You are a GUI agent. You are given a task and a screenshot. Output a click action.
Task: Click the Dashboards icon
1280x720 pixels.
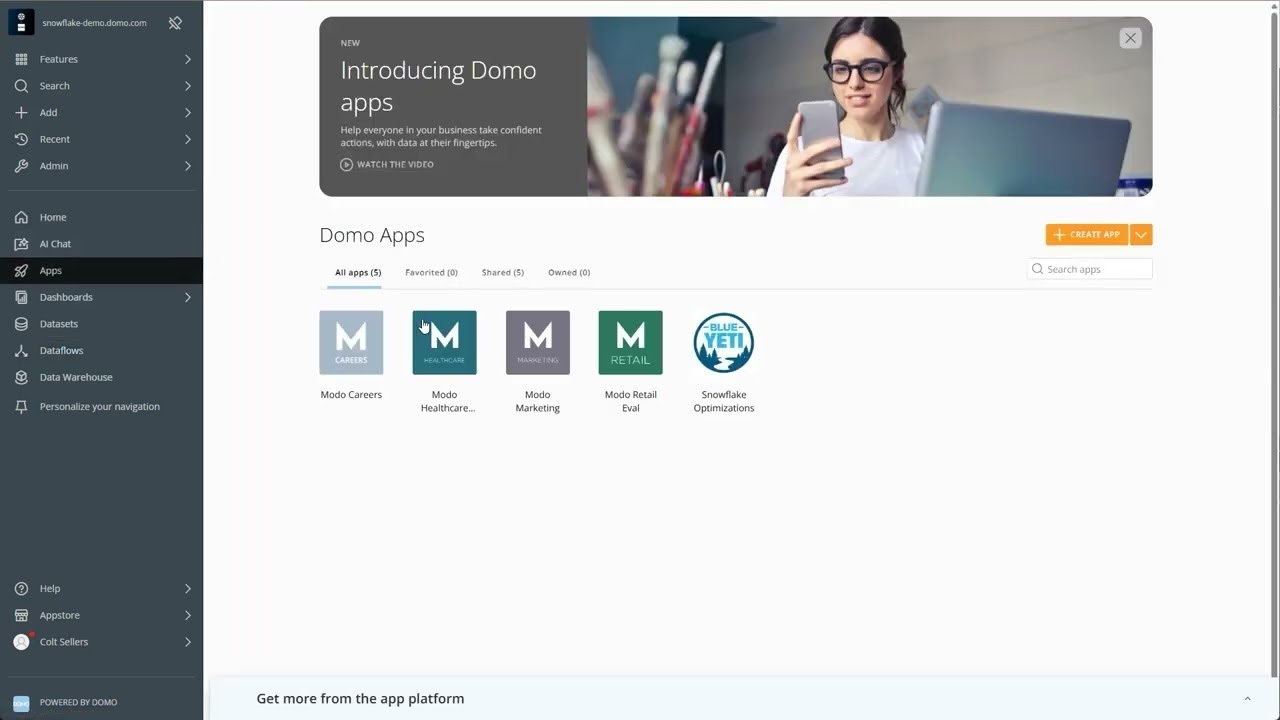pos(21,297)
